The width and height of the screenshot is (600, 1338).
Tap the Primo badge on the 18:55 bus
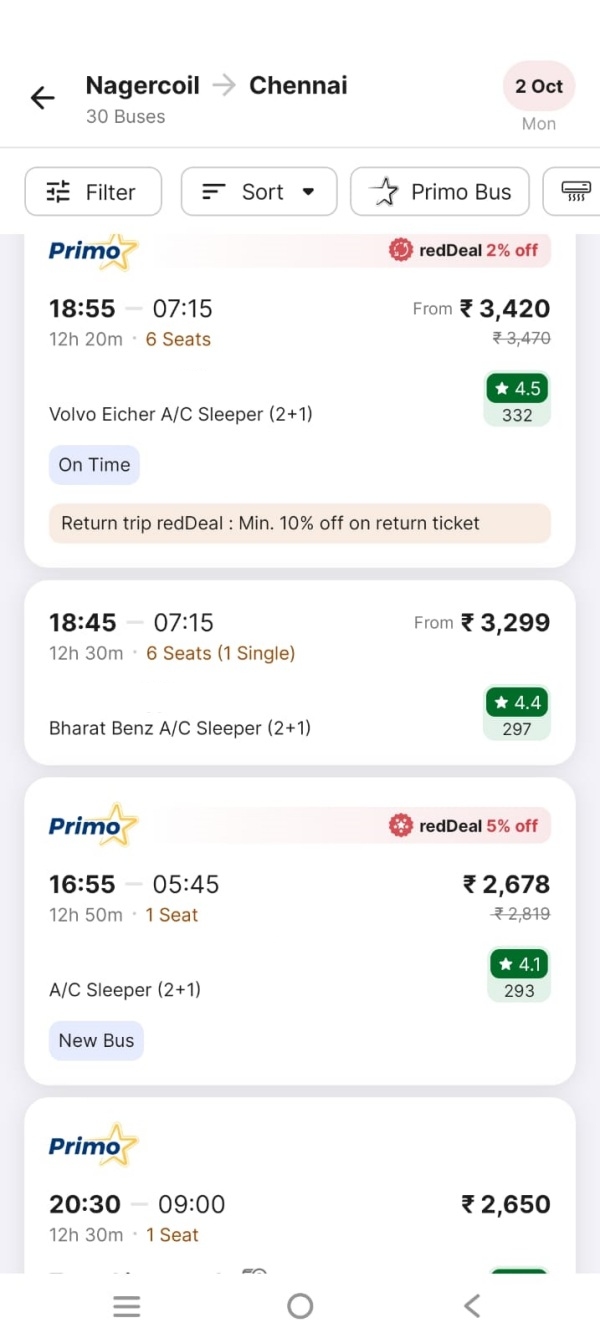(x=92, y=250)
